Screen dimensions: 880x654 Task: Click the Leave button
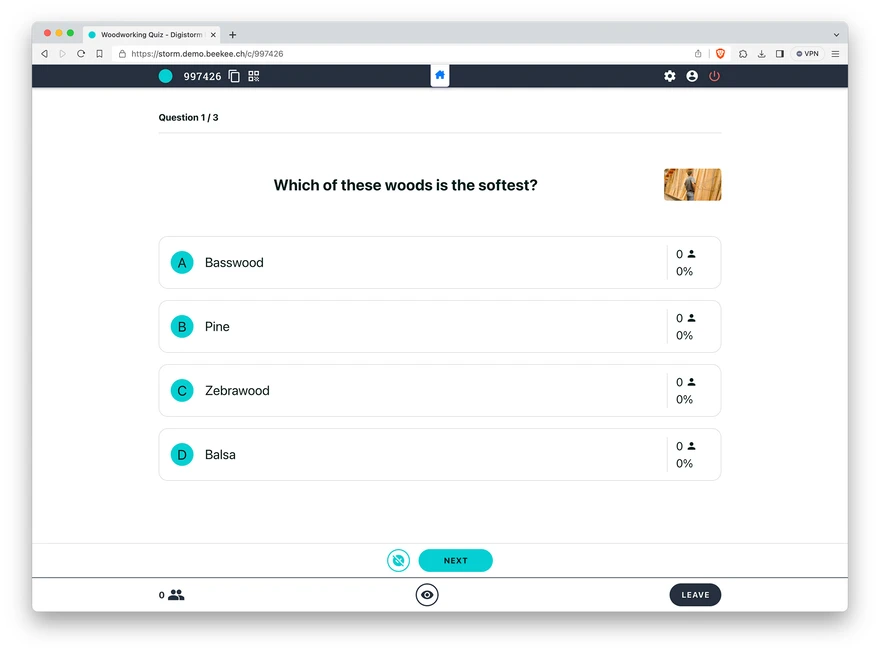pyautogui.click(x=695, y=595)
